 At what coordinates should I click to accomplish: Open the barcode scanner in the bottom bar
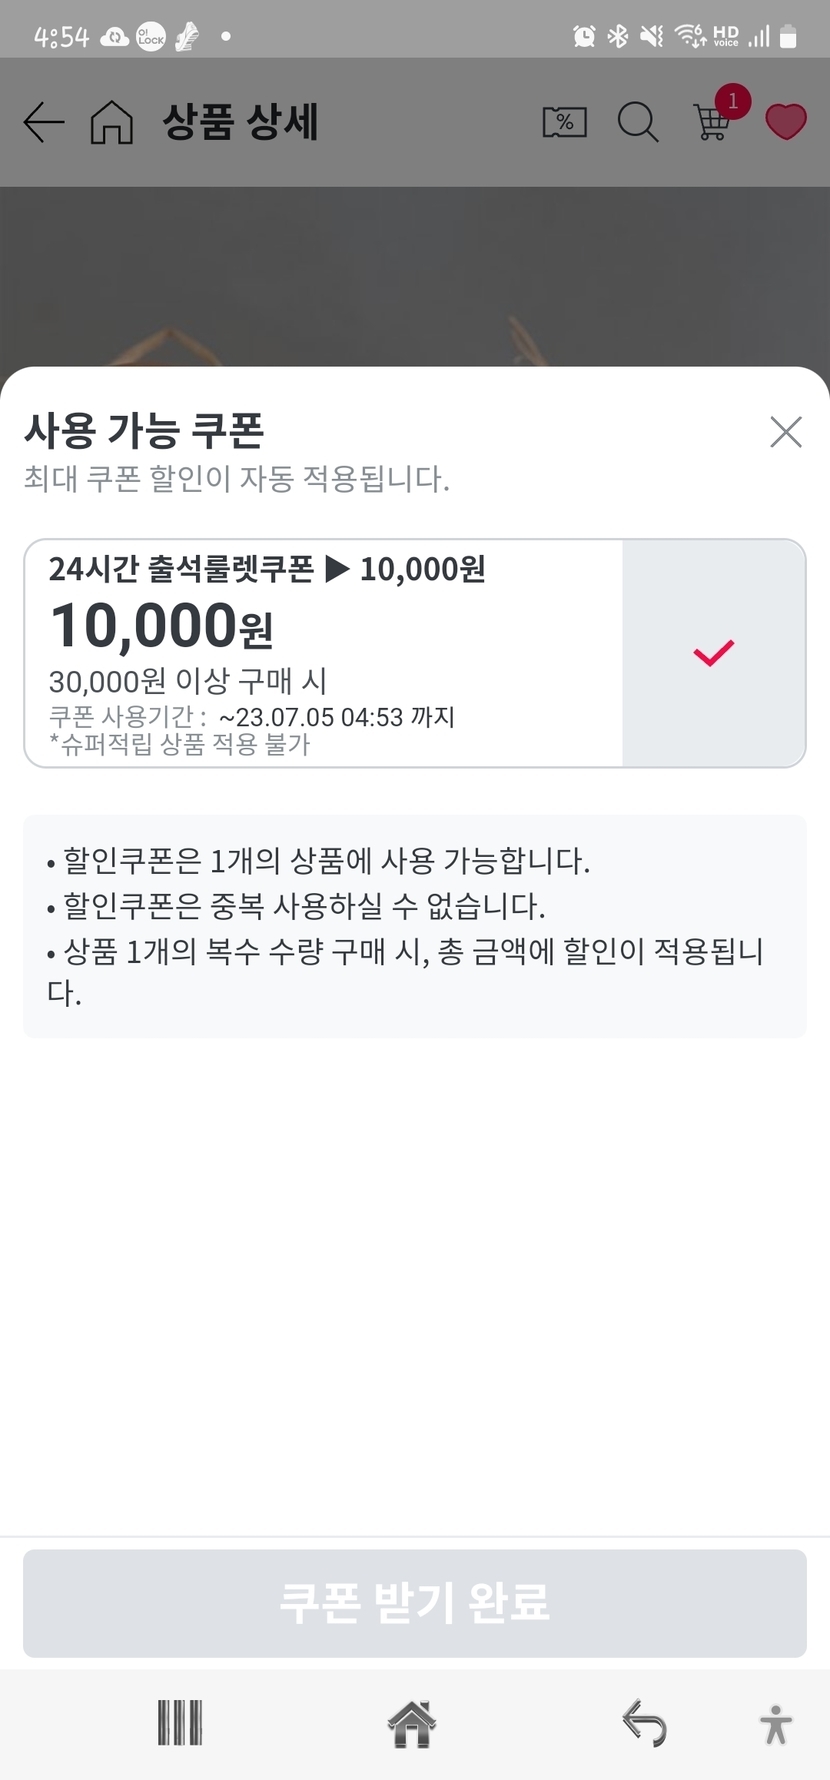[180, 1723]
